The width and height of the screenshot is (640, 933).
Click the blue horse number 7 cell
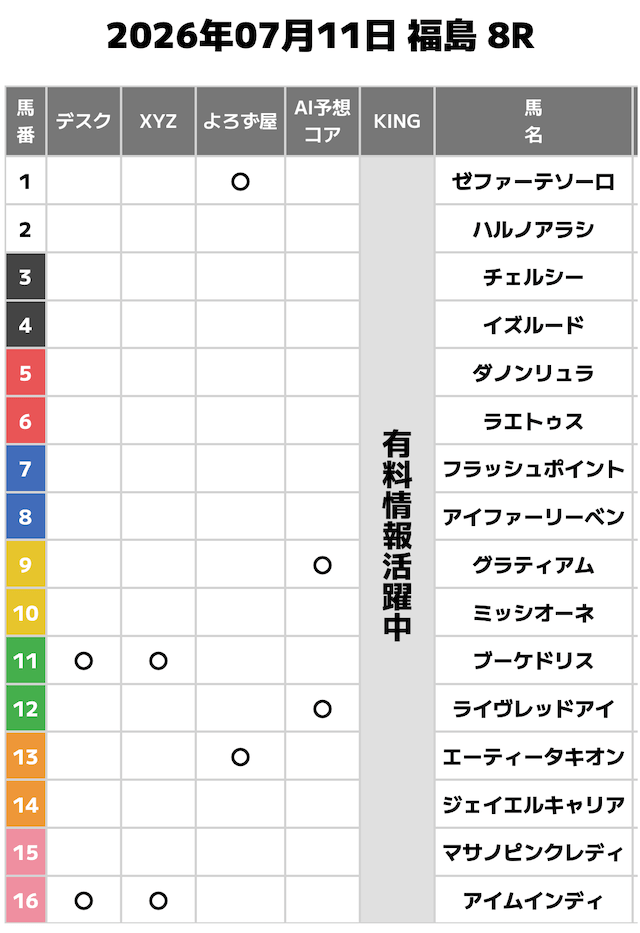point(26,469)
